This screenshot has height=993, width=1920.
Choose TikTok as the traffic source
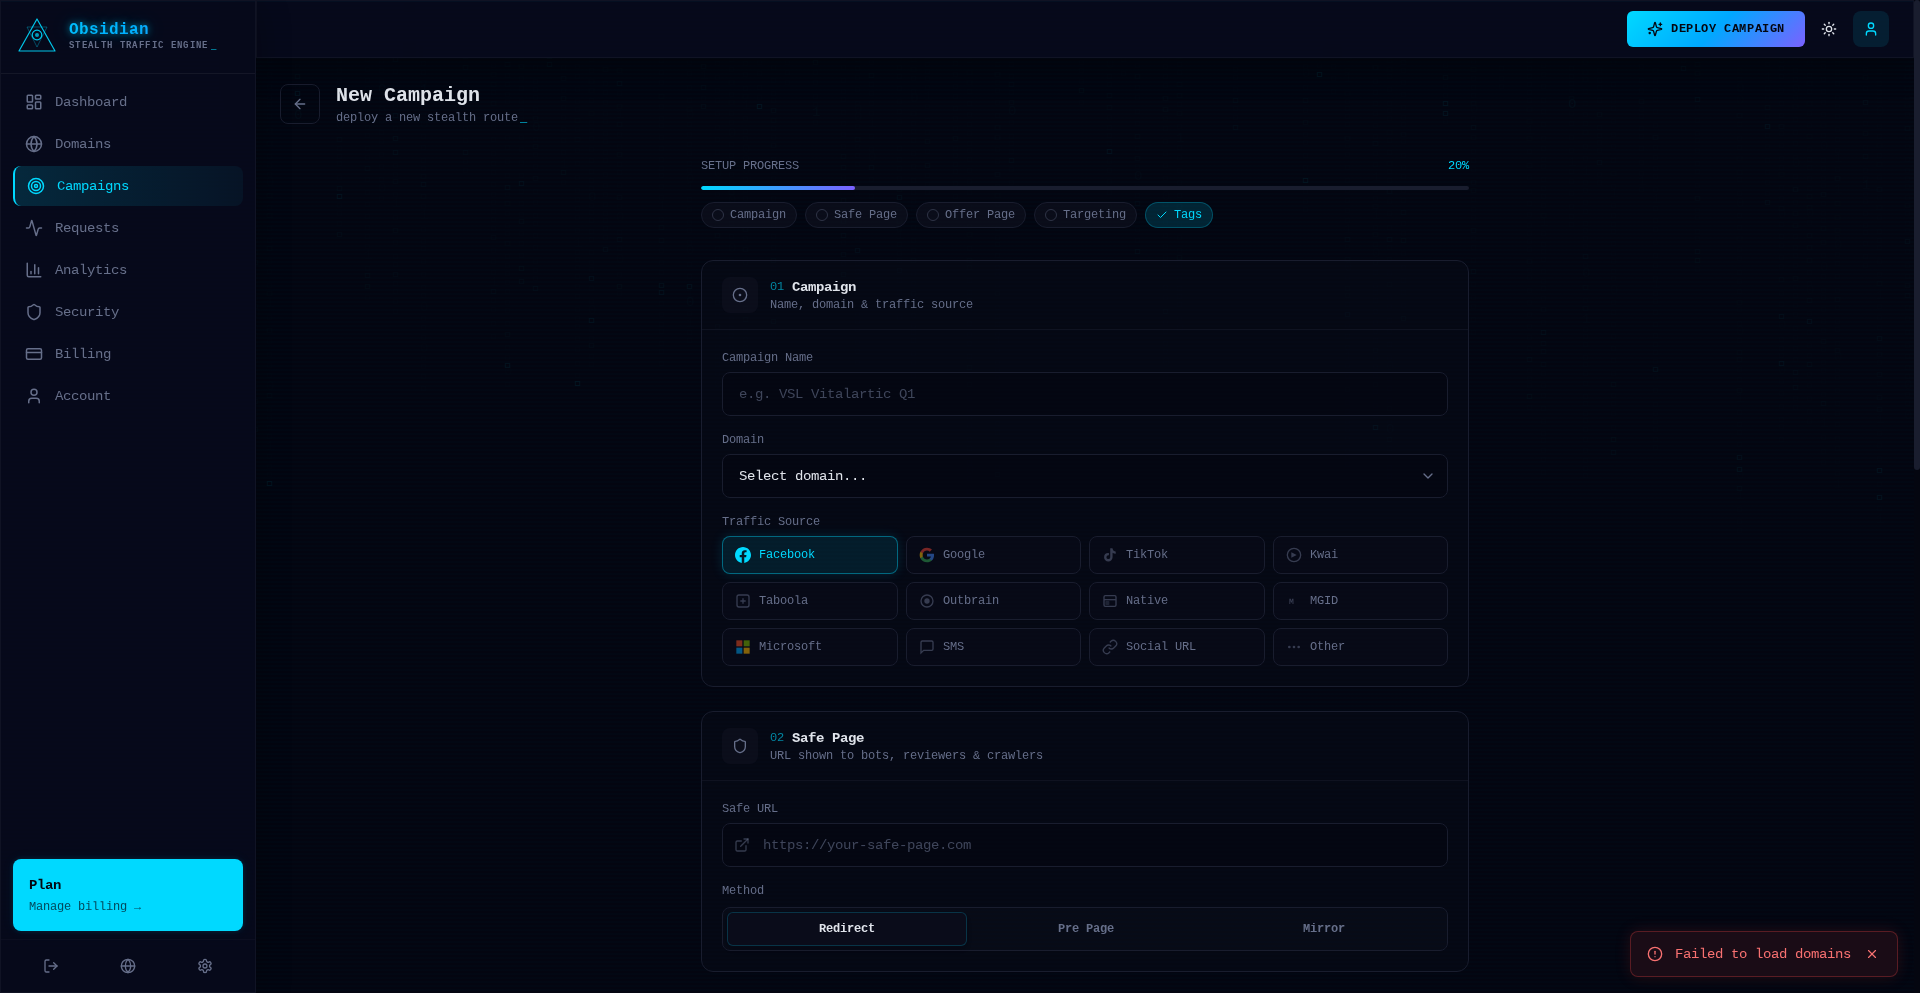(1176, 555)
